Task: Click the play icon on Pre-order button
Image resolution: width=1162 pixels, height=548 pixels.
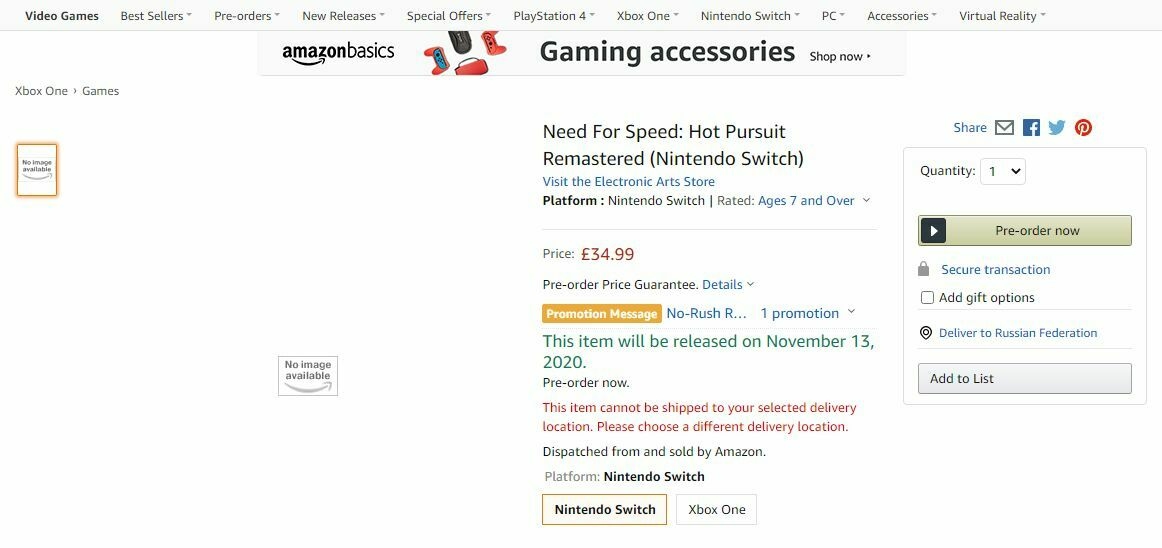Action: click(933, 231)
